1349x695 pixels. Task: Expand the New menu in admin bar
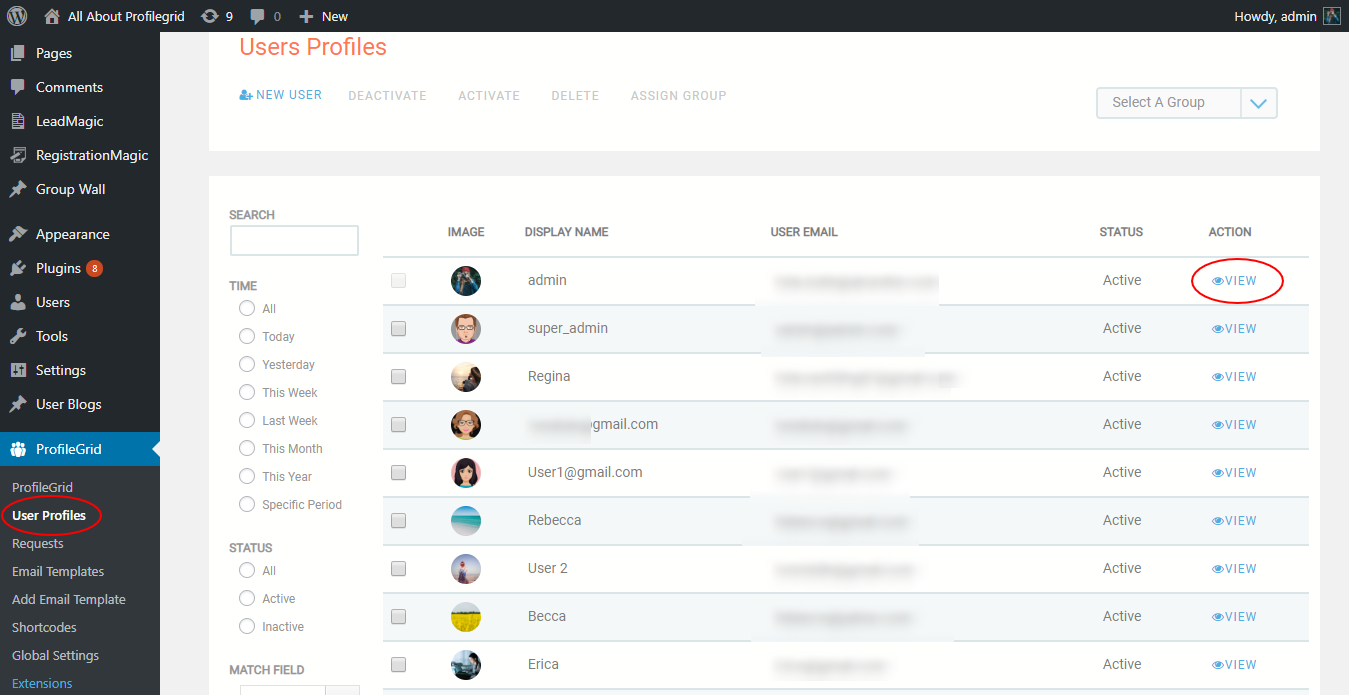point(324,16)
